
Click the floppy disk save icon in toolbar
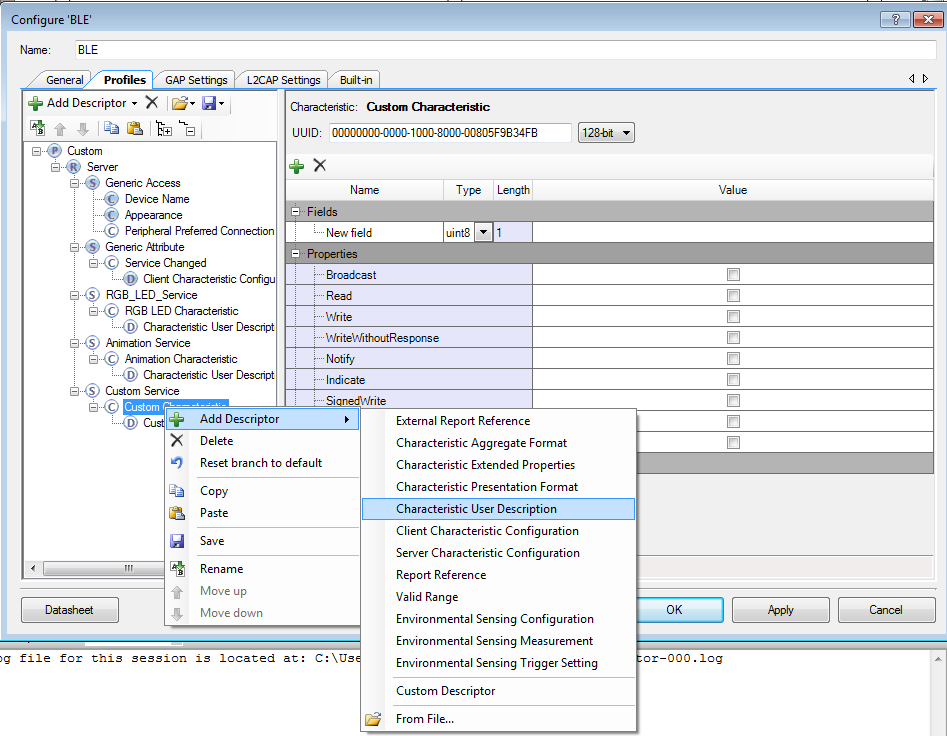pos(209,103)
